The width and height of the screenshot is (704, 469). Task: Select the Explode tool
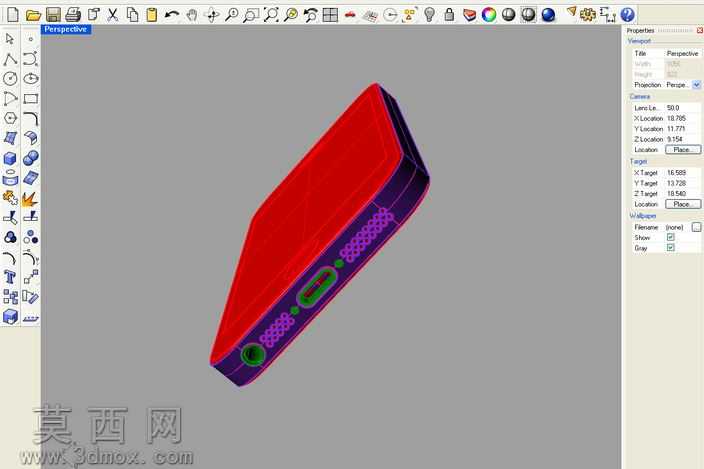[x=31, y=198]
